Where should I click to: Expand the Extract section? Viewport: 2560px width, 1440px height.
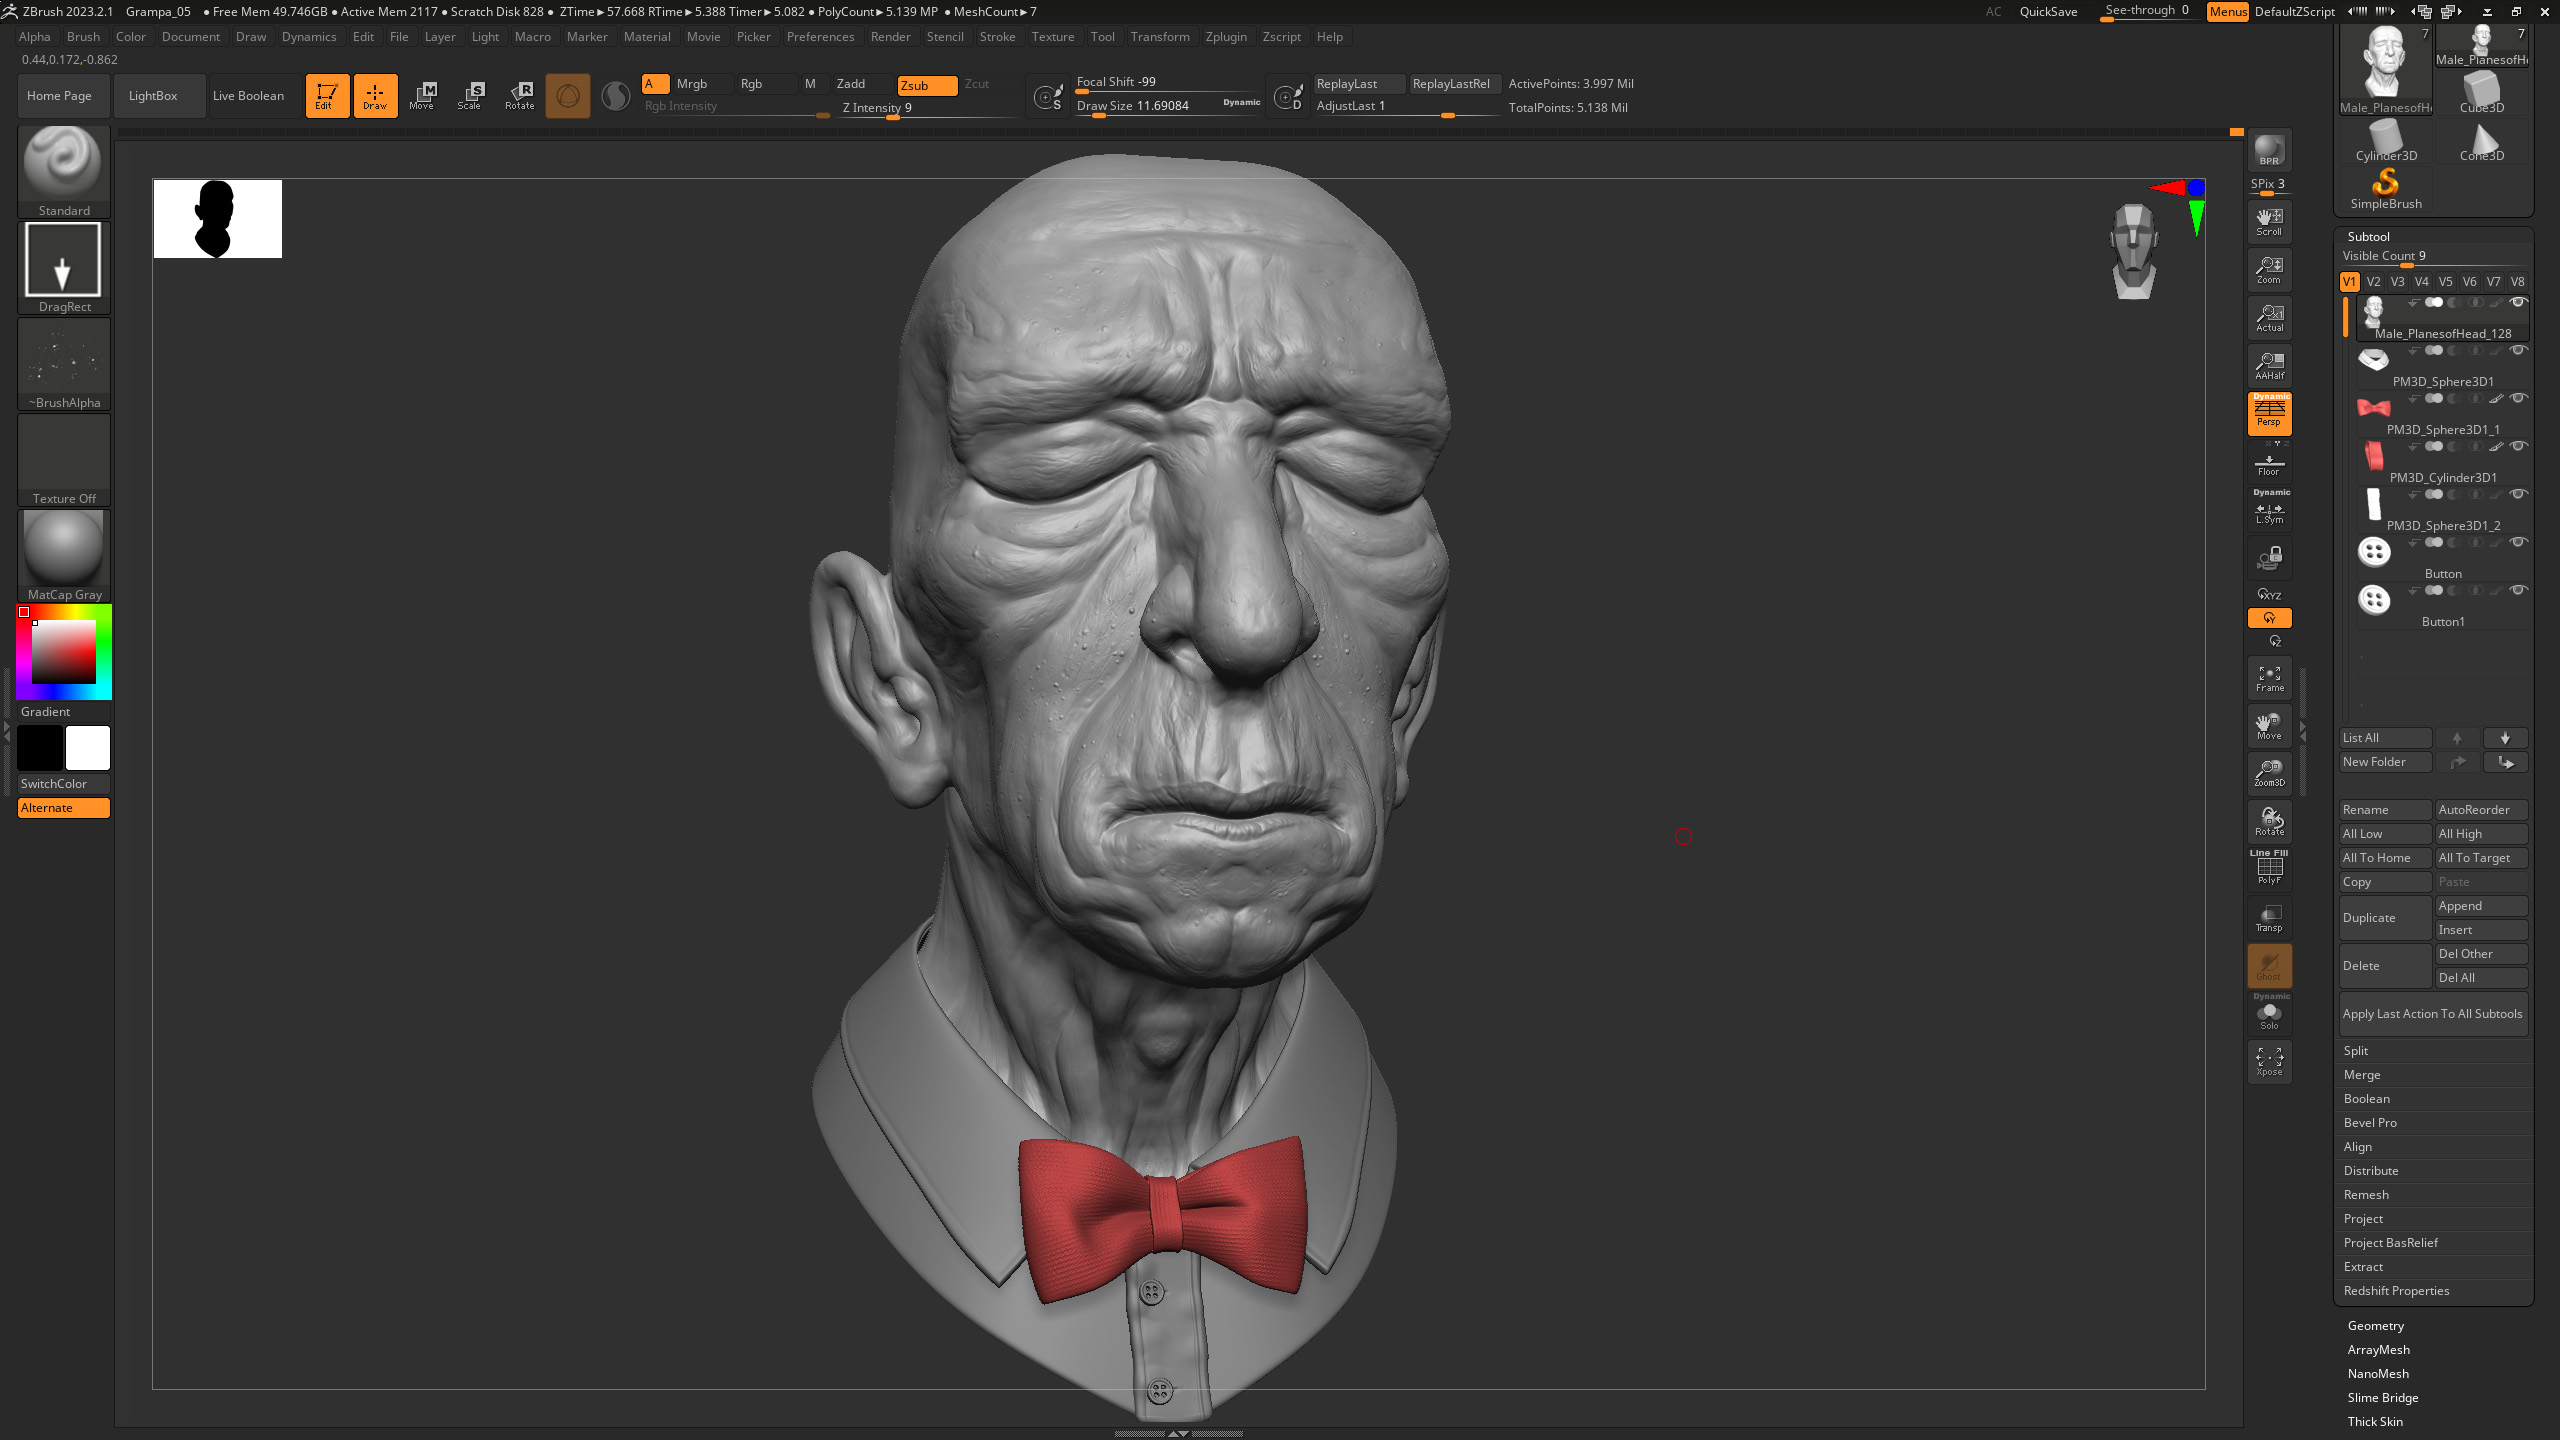2363,1266
